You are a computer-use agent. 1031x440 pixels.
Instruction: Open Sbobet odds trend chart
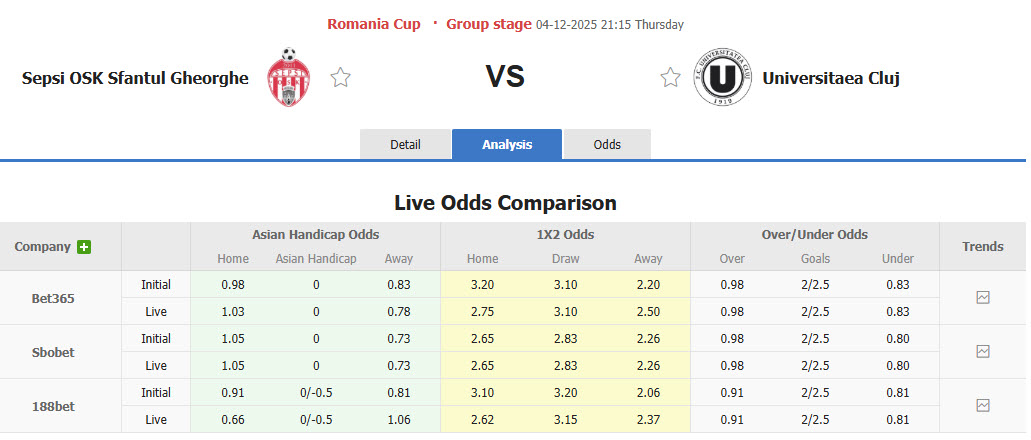pos(983,352)
